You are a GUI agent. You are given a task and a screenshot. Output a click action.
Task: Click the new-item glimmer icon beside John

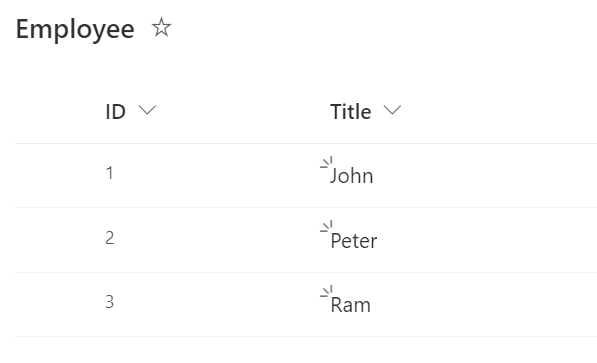click(x=326, y=162)
